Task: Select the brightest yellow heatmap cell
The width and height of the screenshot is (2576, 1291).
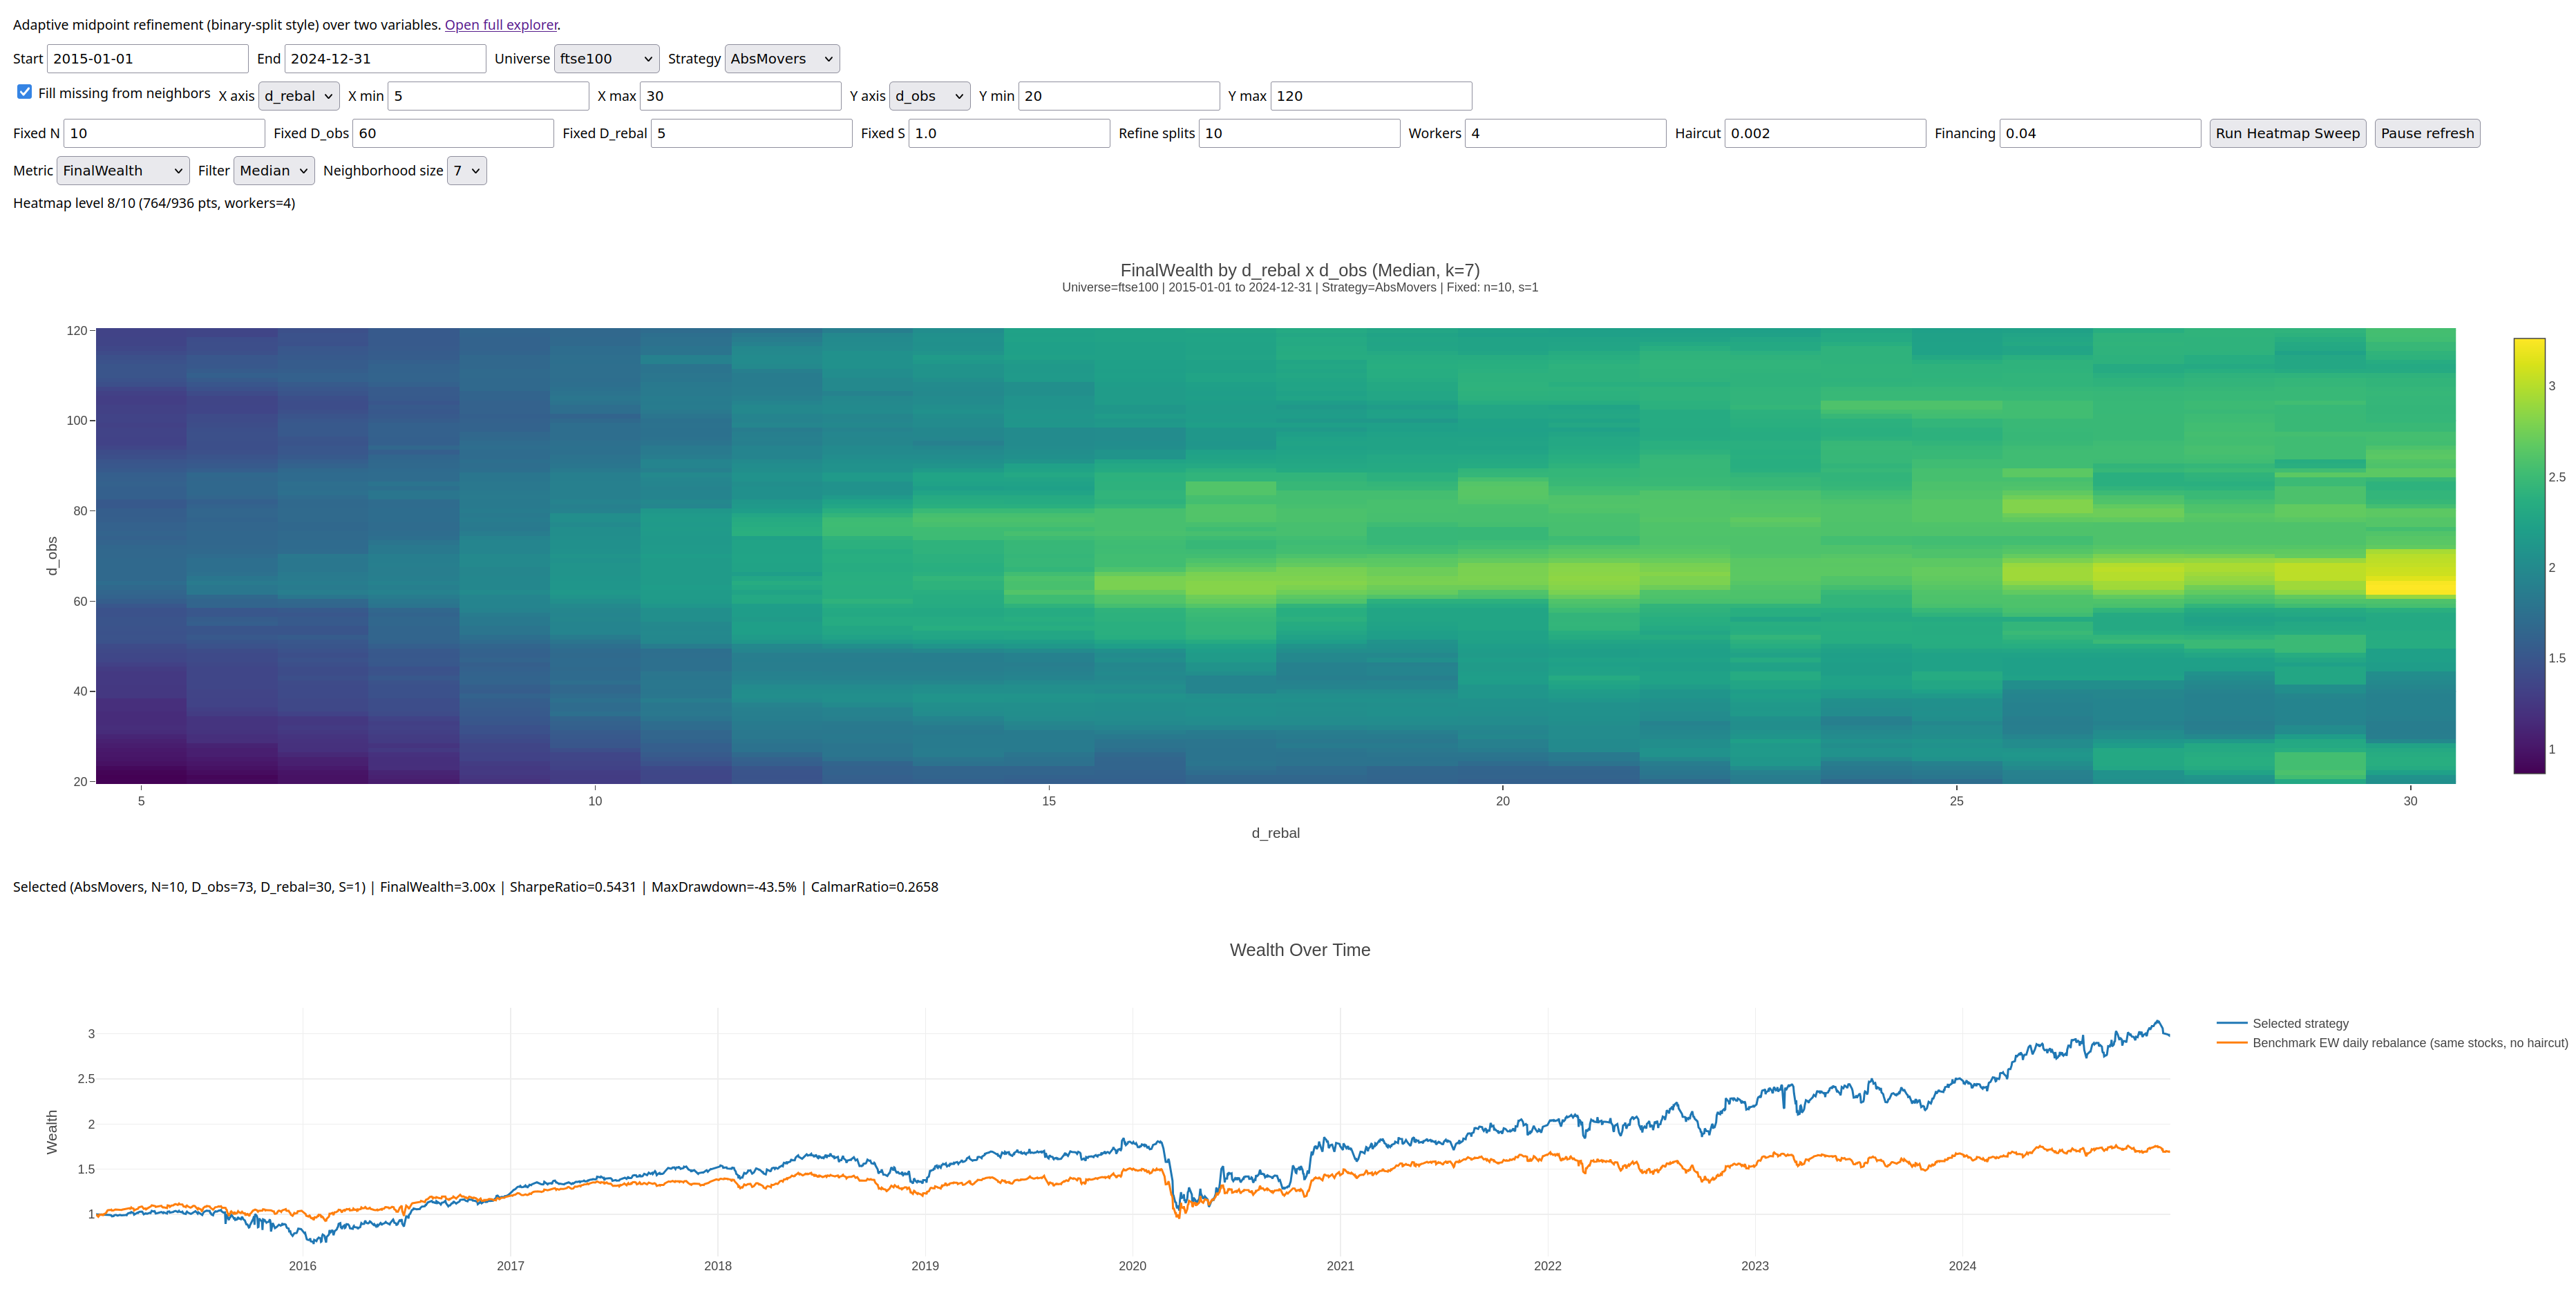Action: click(2410, 588)
